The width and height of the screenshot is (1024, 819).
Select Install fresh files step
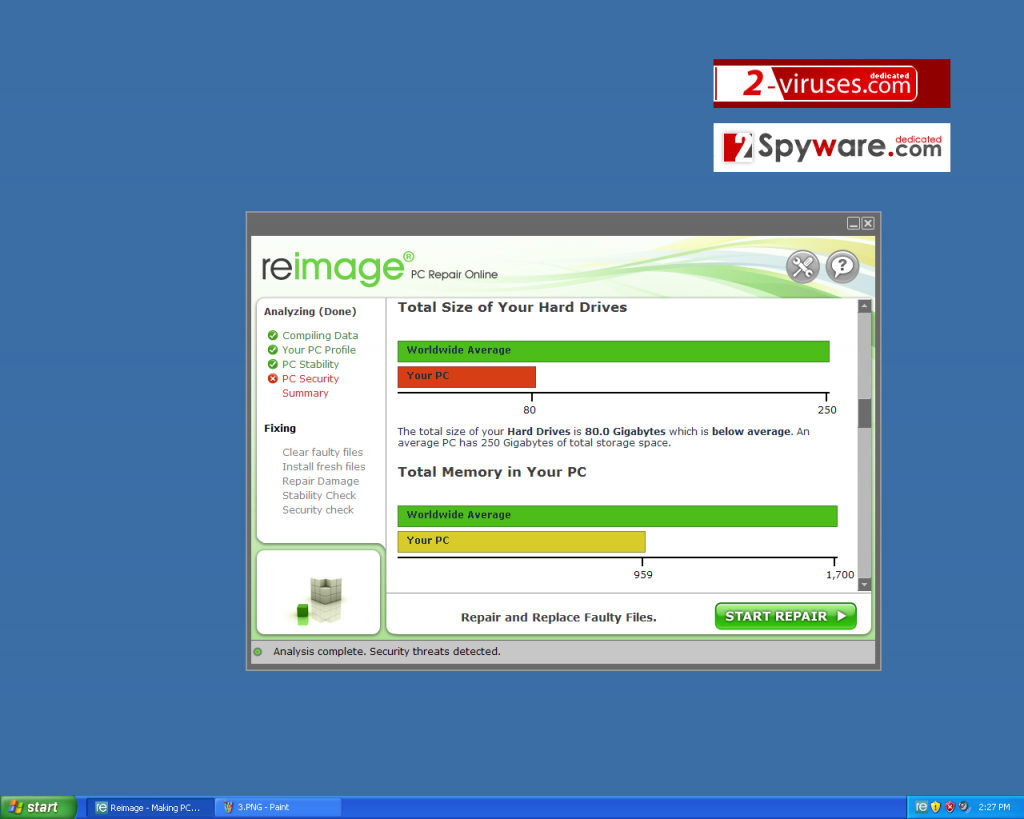pos(324,466)
